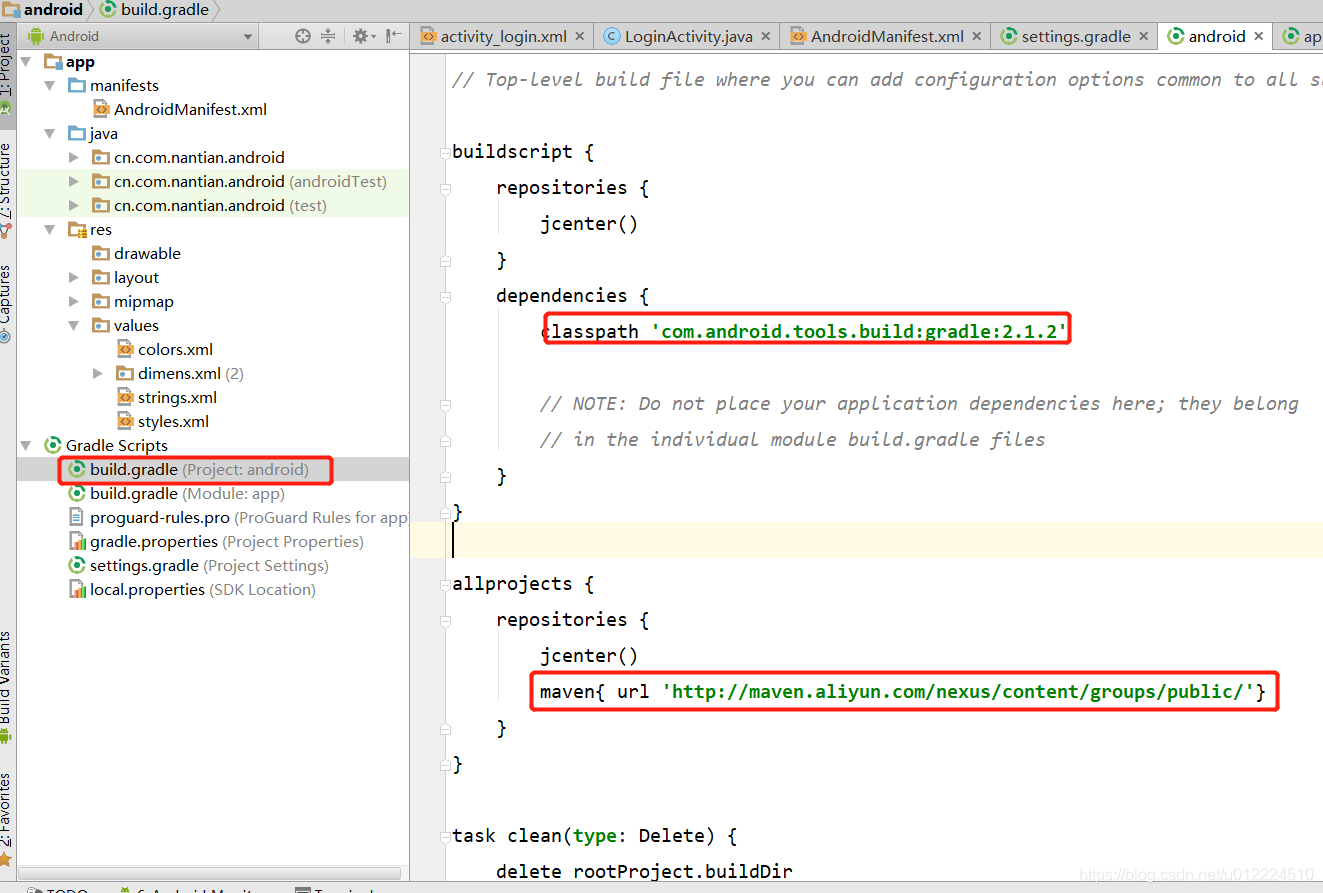Expand the mipmap folder
The image size is (1323, 893).
coord(74,302)
